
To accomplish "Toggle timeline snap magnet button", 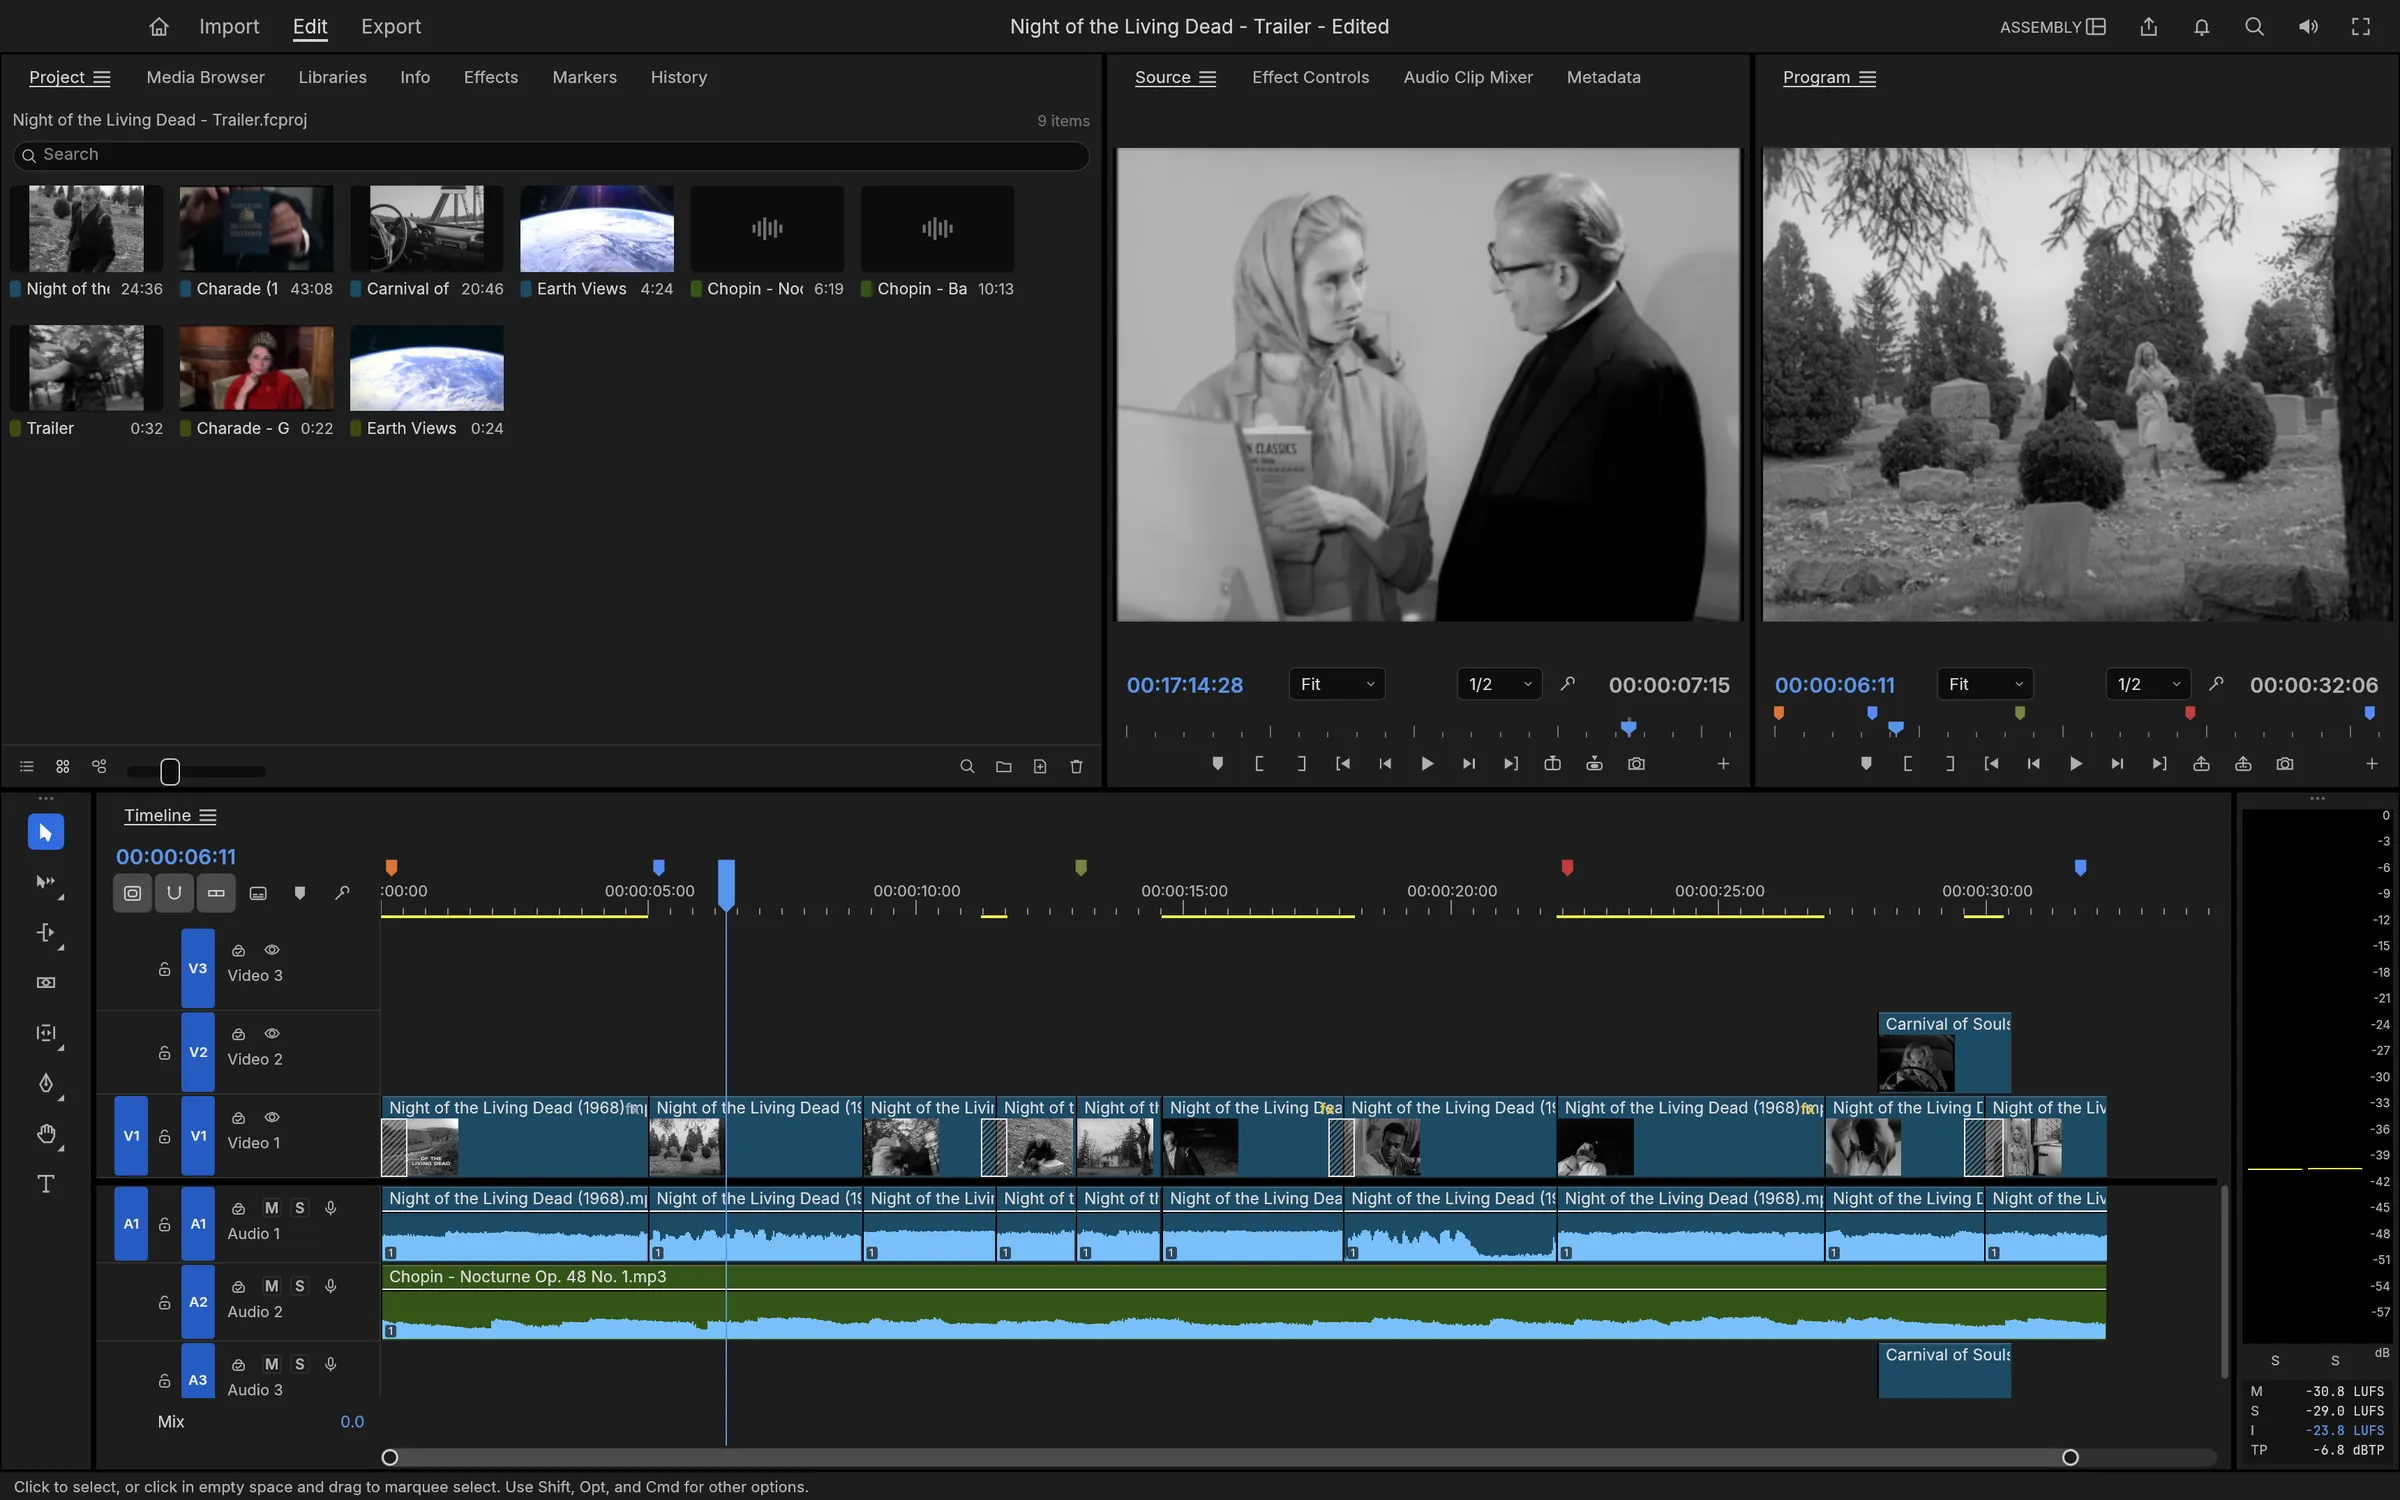I will click(x=174, y=893).
